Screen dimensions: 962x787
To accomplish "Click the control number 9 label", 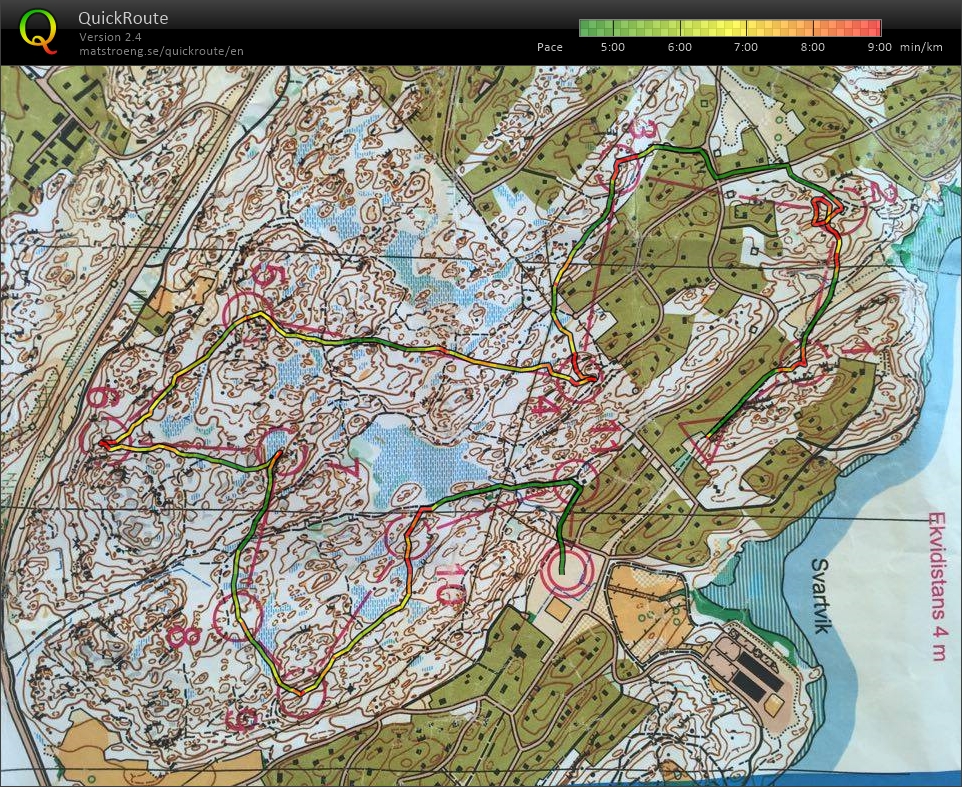I will point(243,718).
